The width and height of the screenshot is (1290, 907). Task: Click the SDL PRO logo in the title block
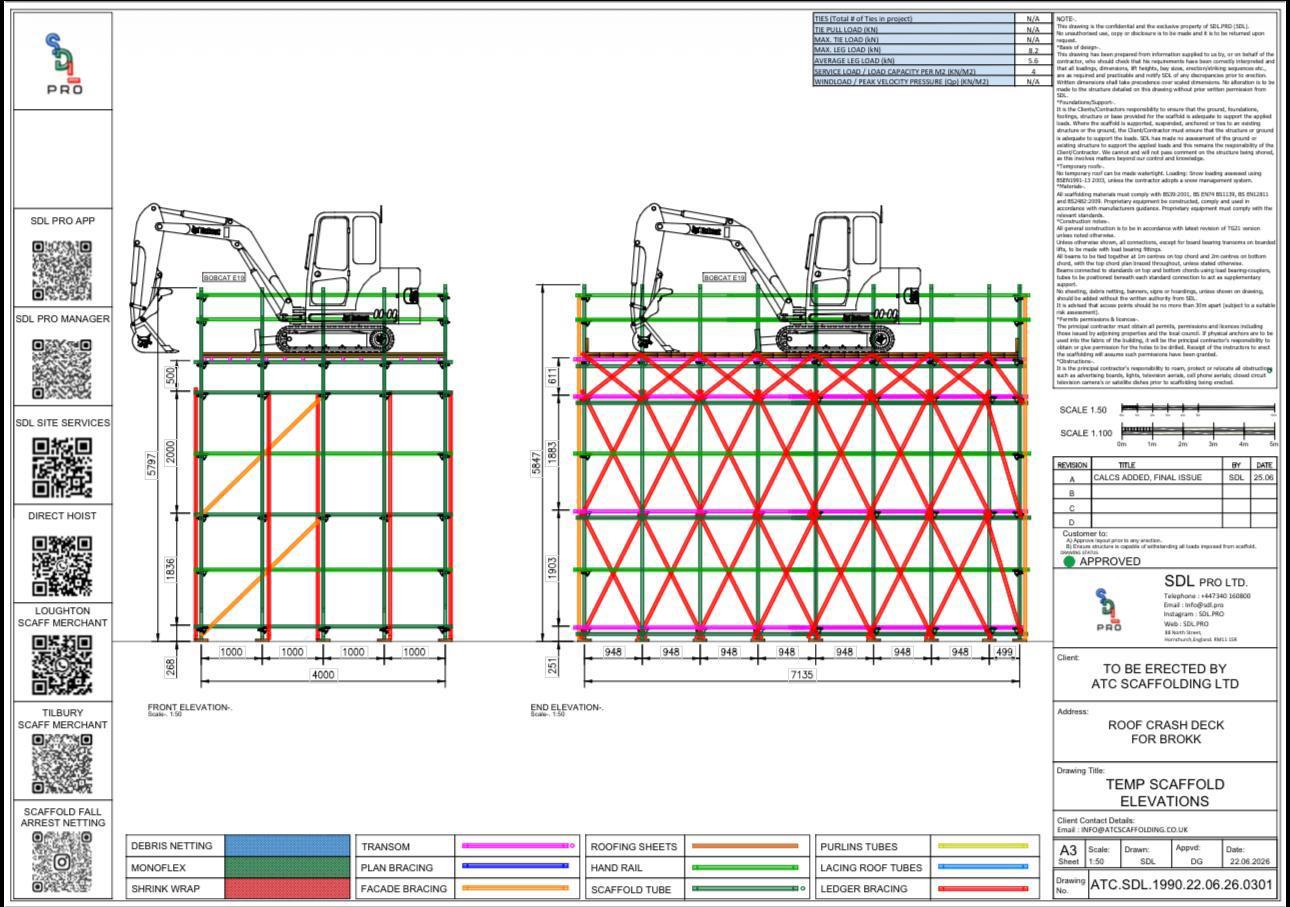1108,609
